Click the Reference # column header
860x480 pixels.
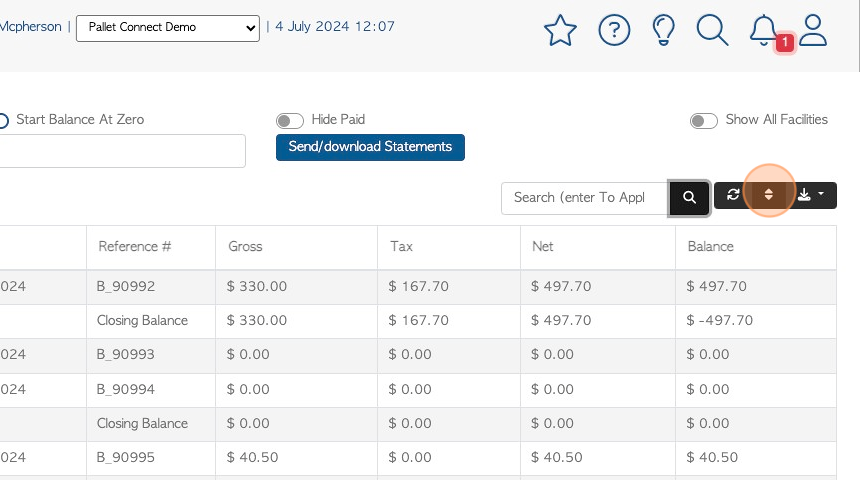[135, 246]
